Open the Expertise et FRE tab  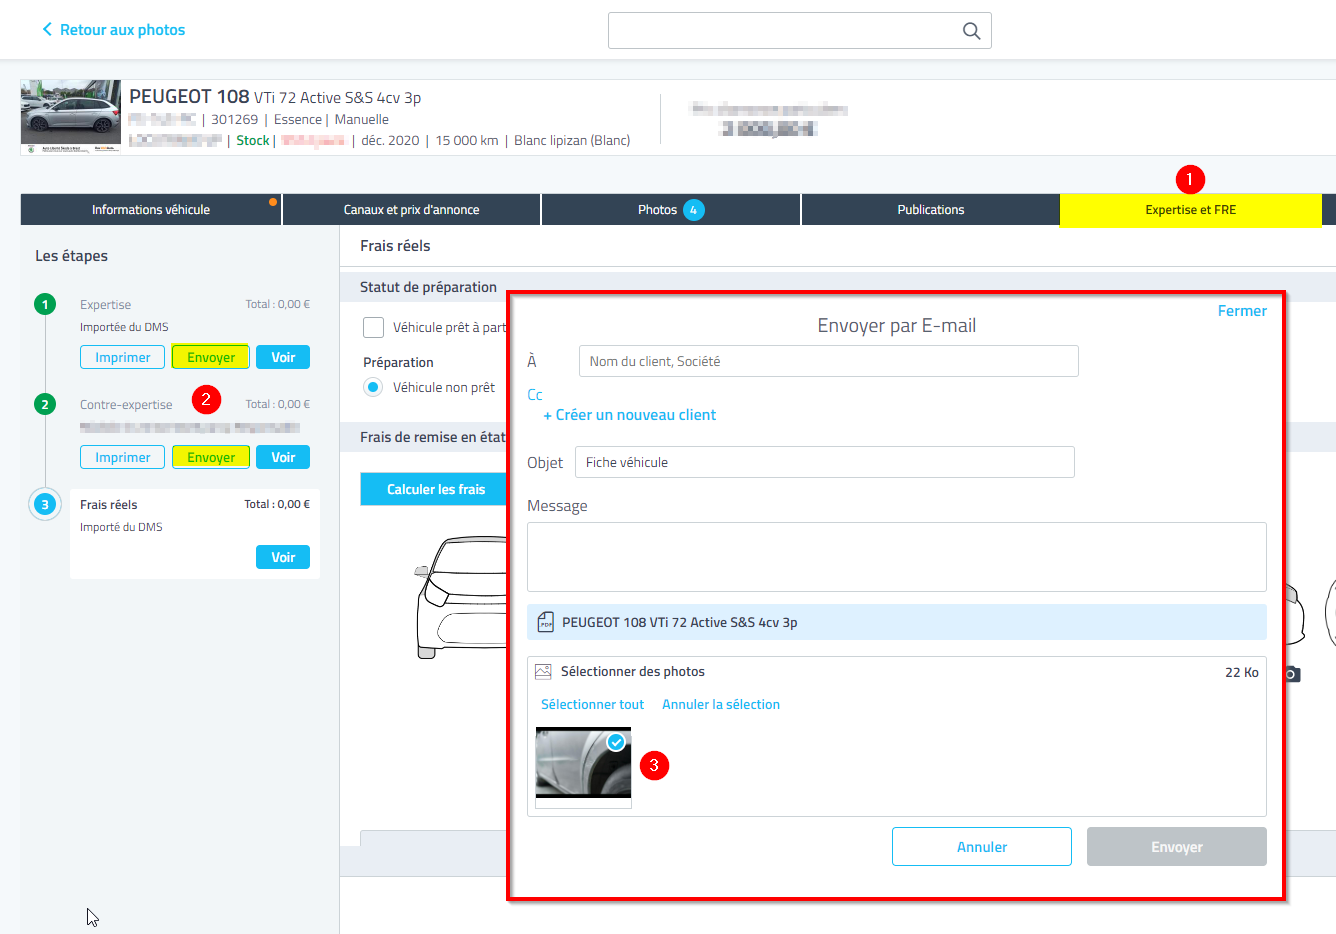tap(1191, 210)
